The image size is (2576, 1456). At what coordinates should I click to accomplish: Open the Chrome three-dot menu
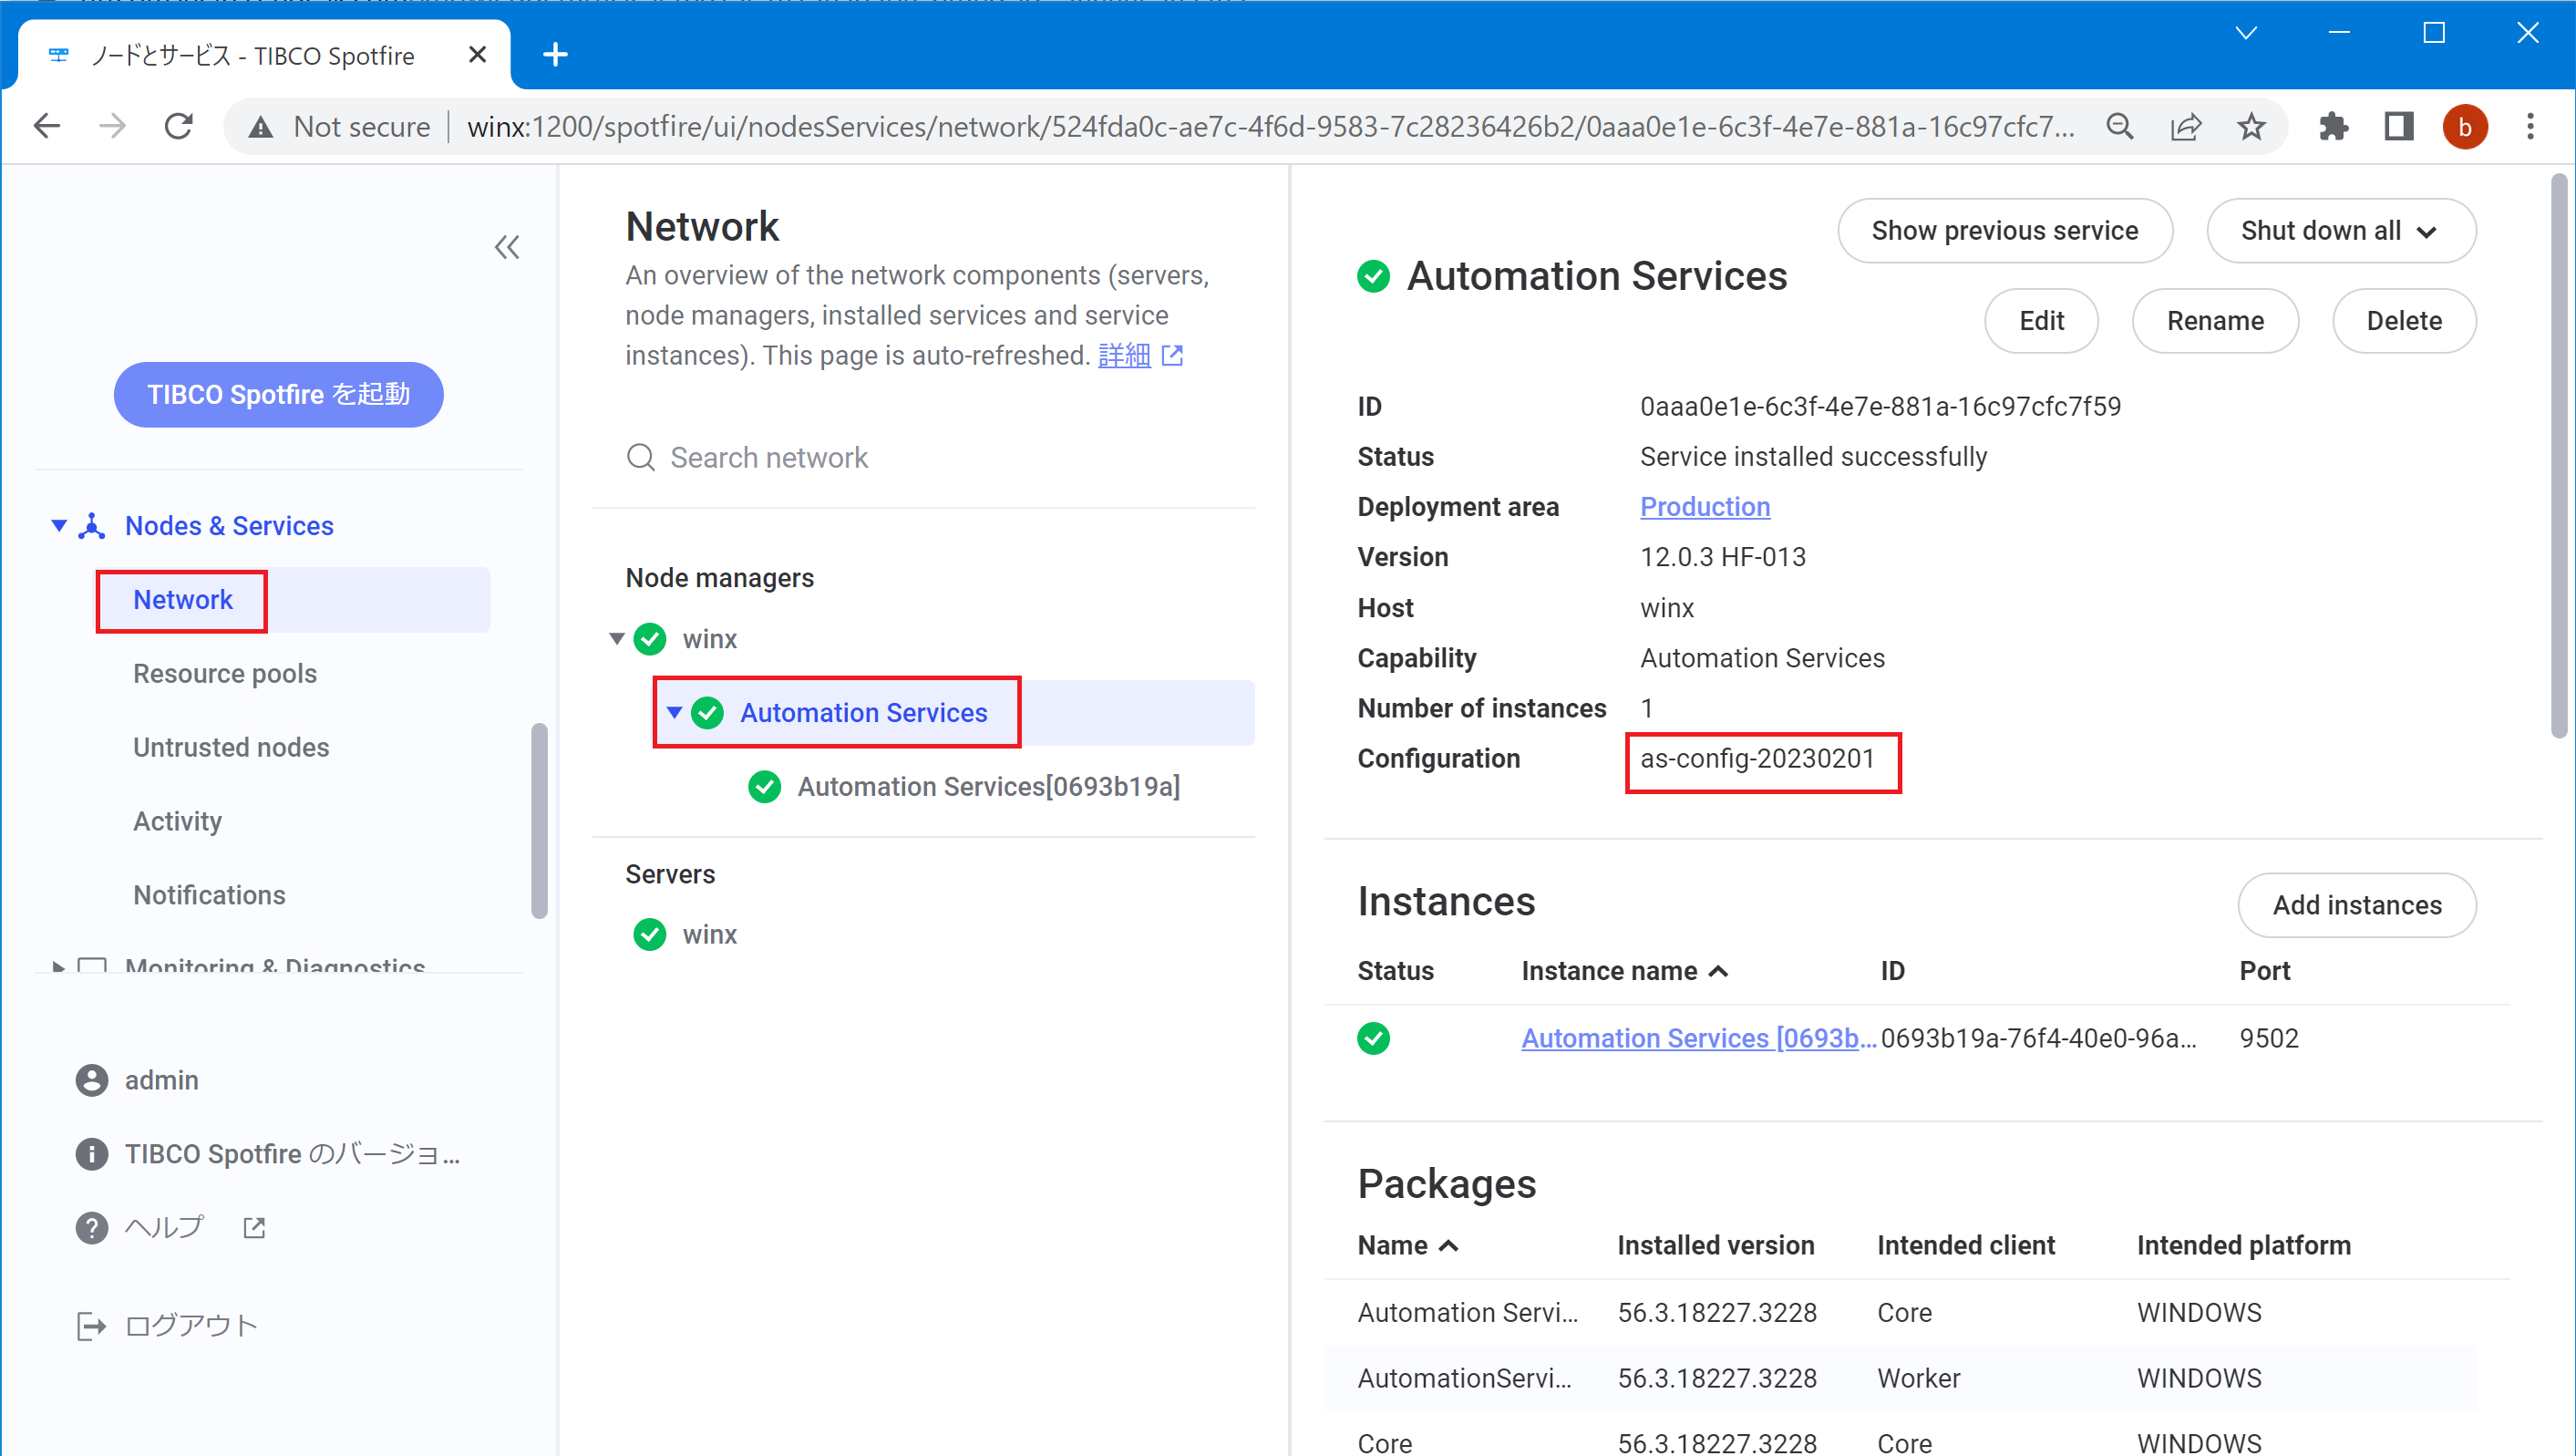coord(2530,127)
